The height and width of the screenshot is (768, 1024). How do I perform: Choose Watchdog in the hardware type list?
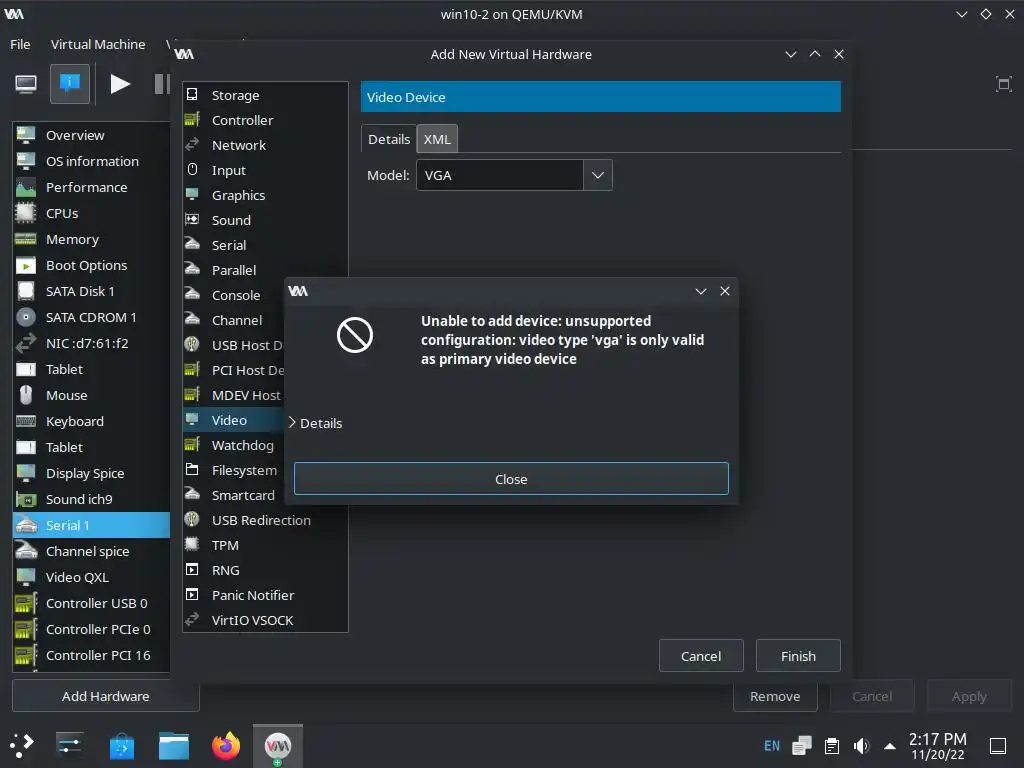coord(234,445)
